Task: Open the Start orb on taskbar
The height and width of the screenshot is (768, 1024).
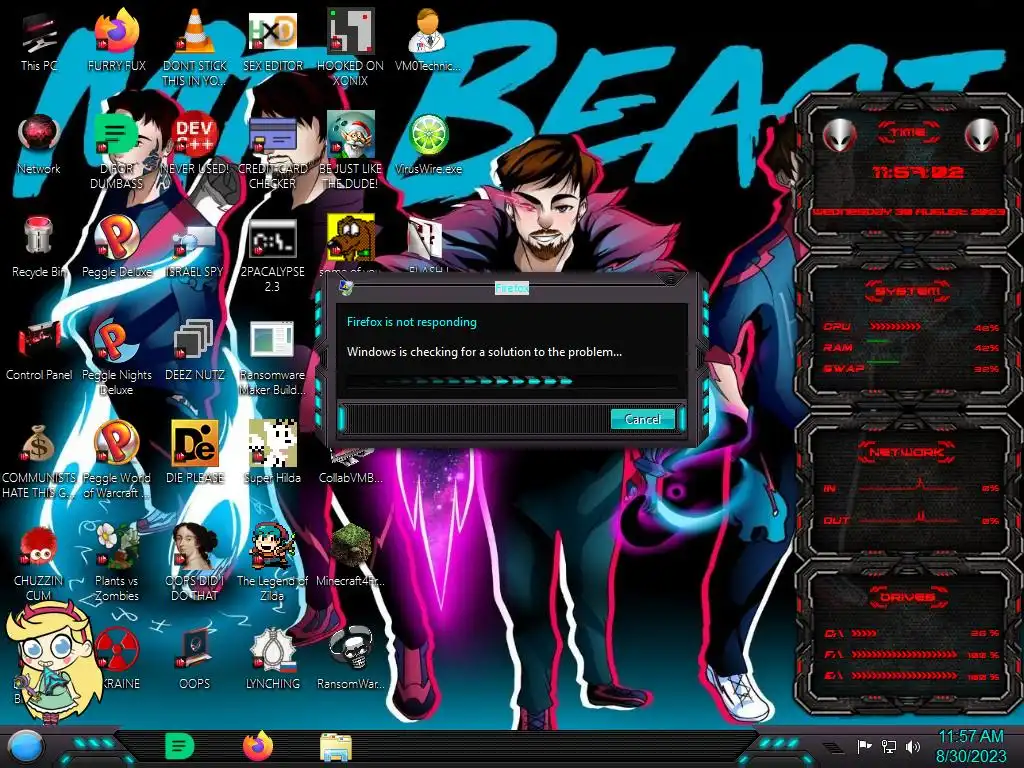Action: [x=25, y=746]
